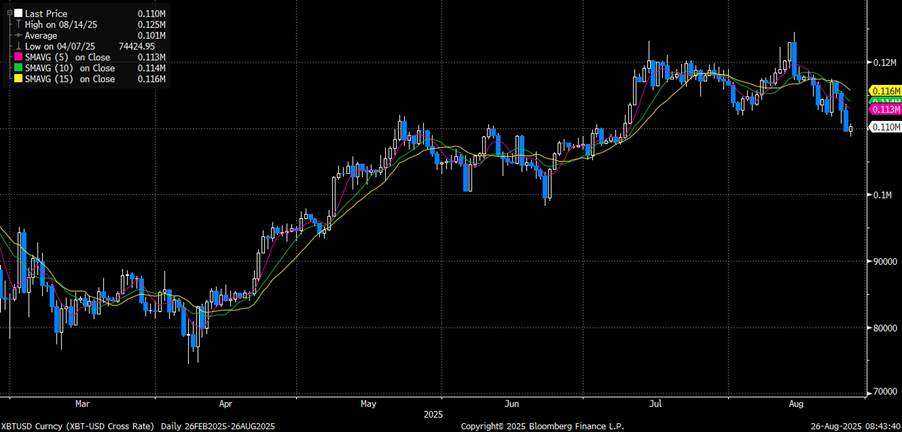The width and height of the screenshot is (902, 432).
Task: Click the pink SMAVG (5) color swatch
Action: point(20,57)
